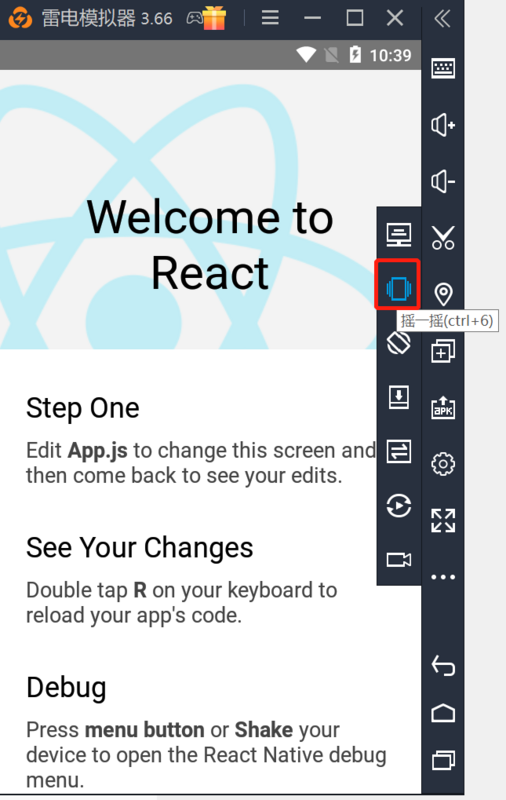Install an APK file
Viewport: 506px width, 800px height.
[443, 408]
